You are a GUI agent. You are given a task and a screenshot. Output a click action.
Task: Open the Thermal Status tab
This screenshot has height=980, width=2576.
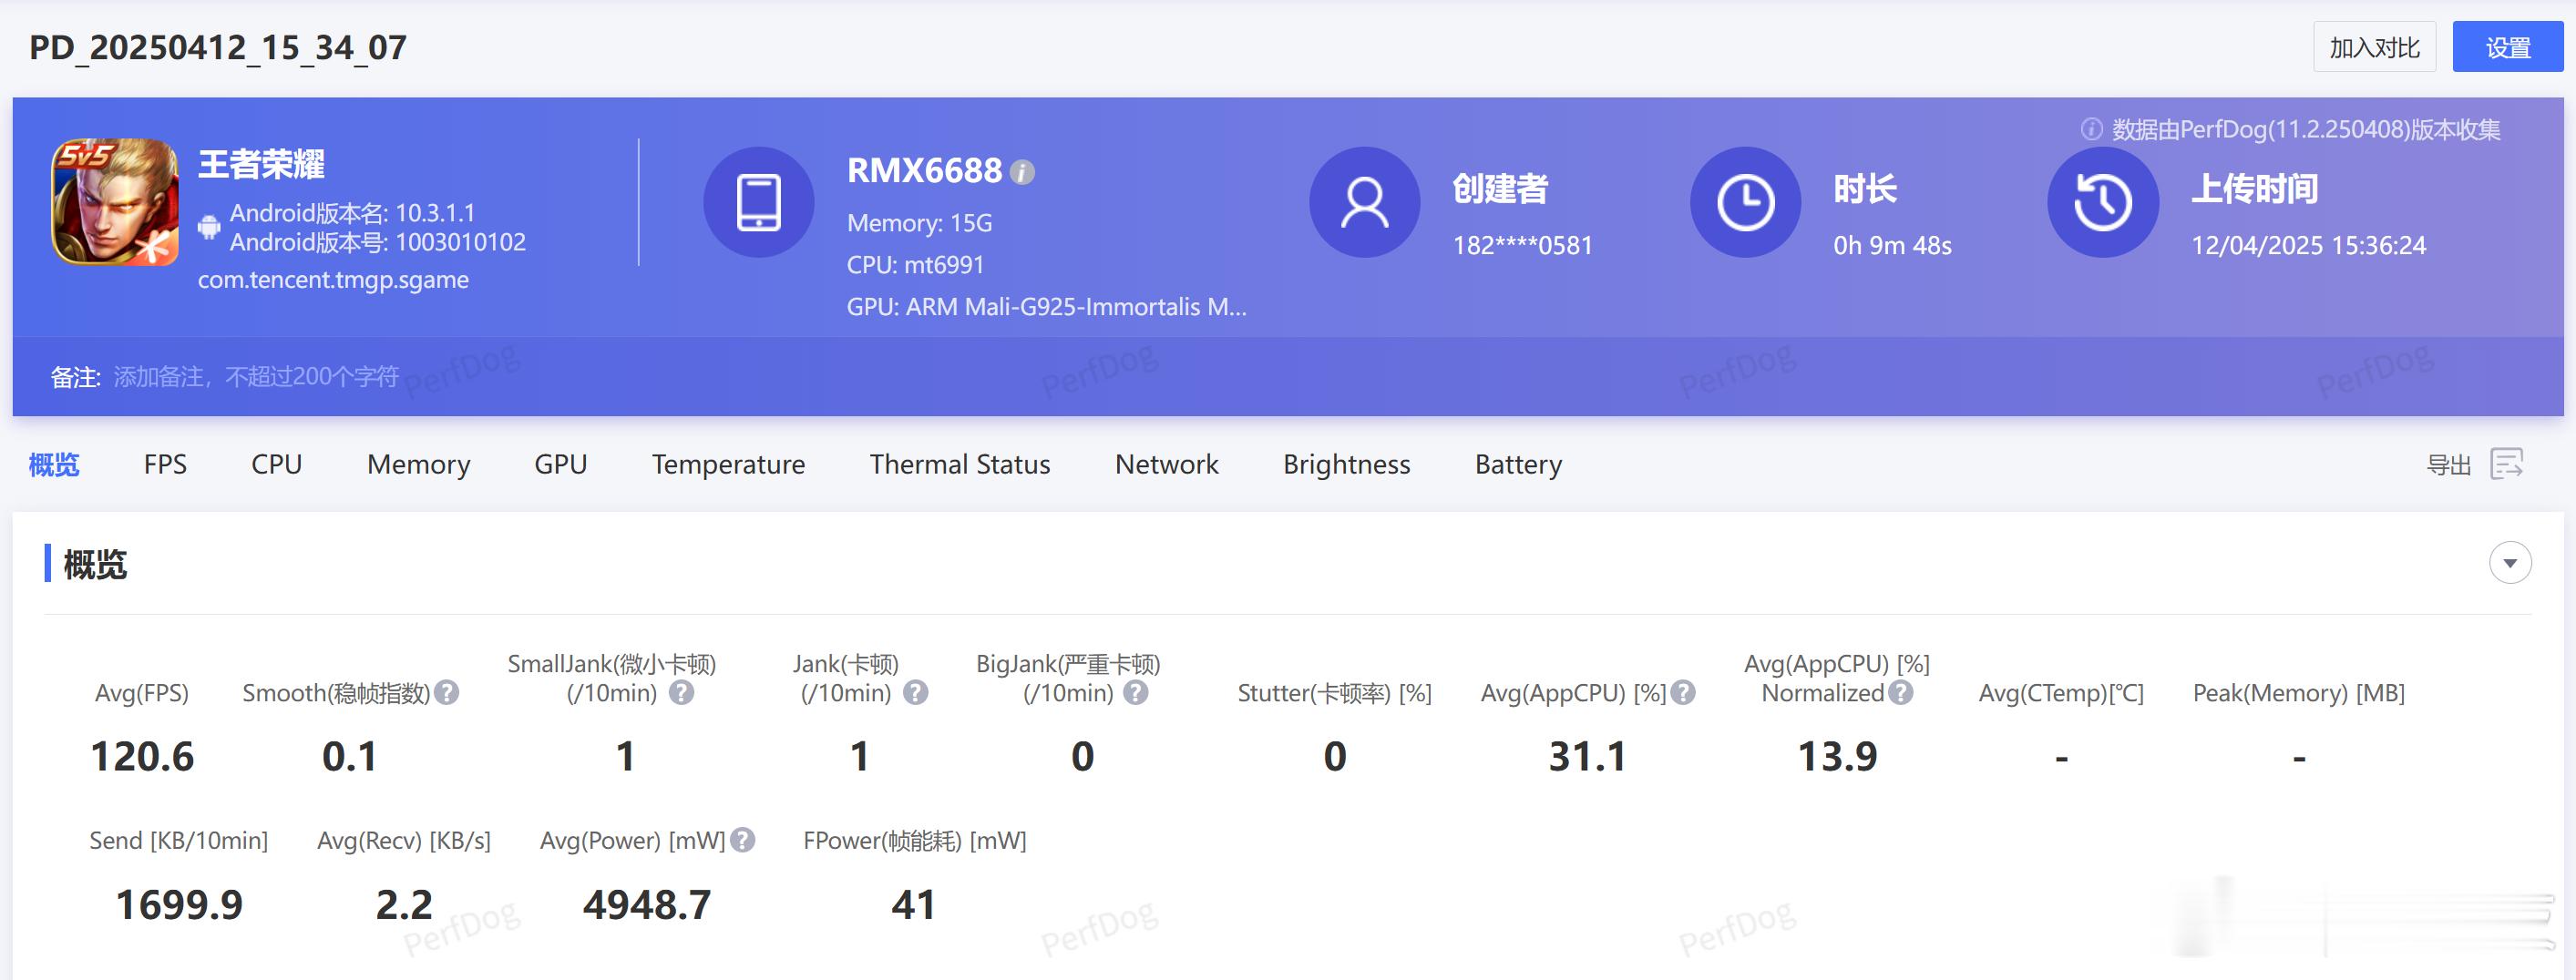[960, 464]
